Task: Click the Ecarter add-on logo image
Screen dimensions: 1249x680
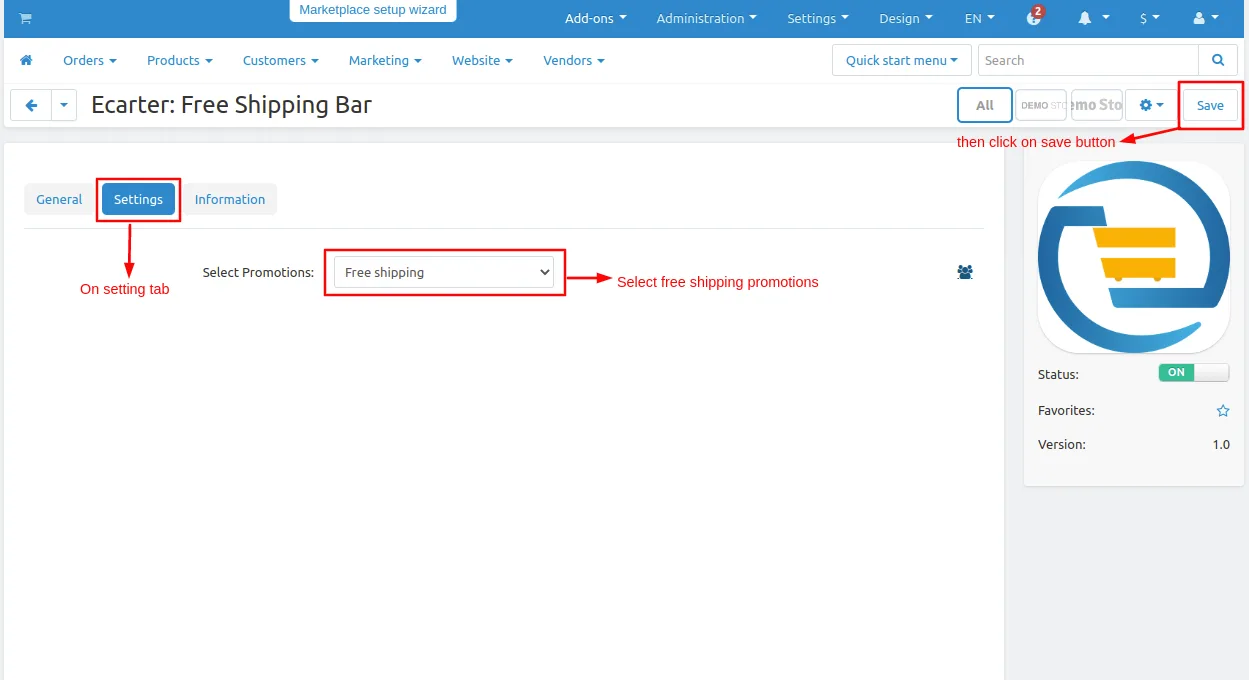Action: pyautogui.click(x=1134, y=257)
